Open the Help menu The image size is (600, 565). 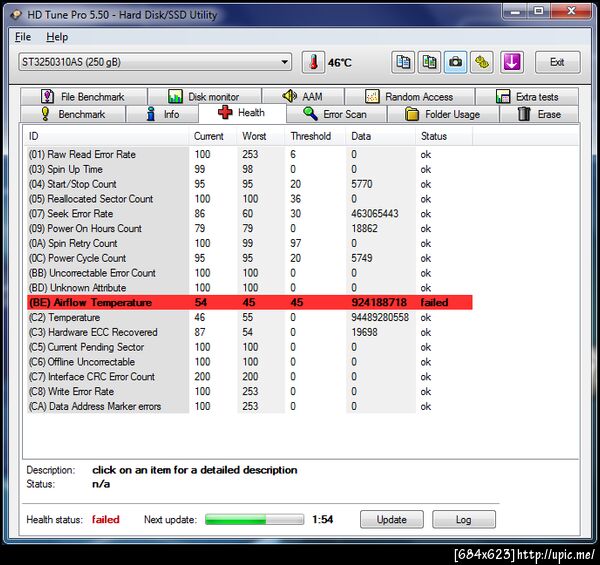point(57,37)
